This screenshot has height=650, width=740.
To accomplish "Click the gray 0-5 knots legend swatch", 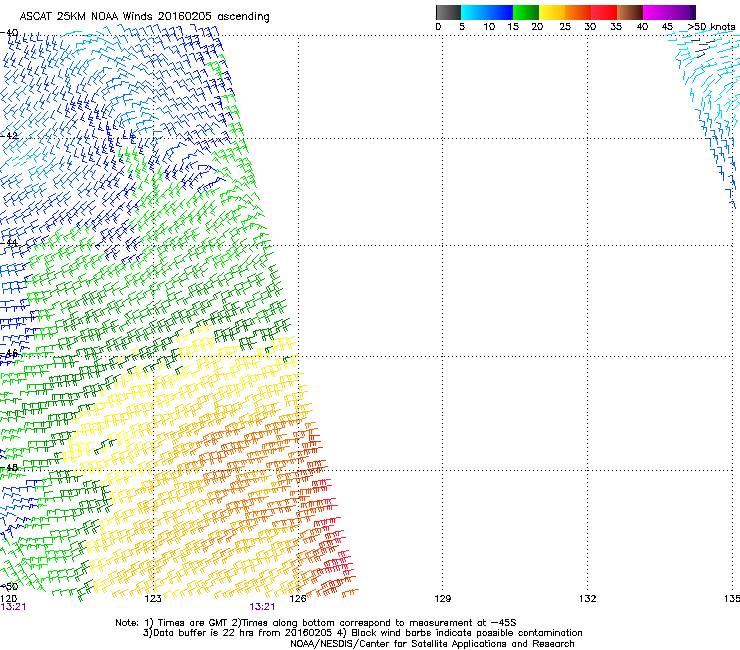I will click(x=448, y=12).
